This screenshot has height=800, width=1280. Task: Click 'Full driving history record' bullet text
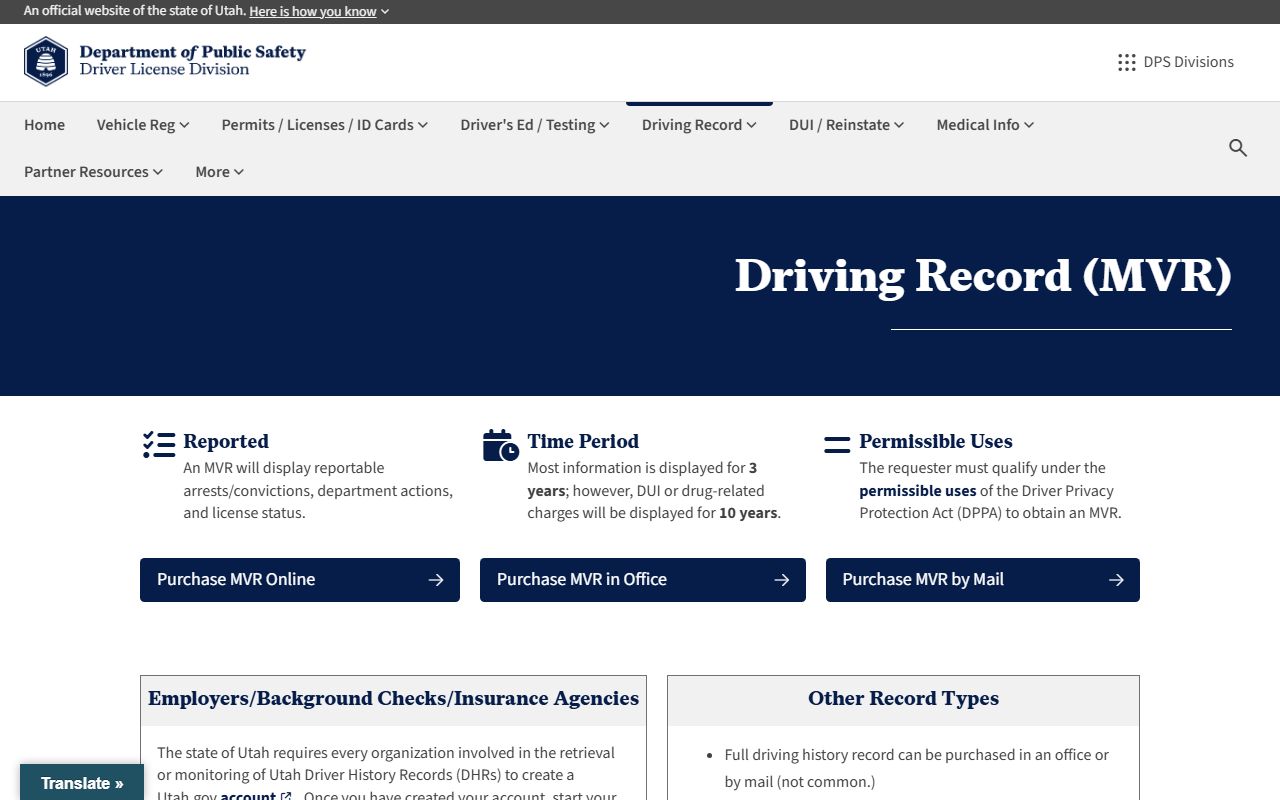pyautogui.click(x=917, y=768)
